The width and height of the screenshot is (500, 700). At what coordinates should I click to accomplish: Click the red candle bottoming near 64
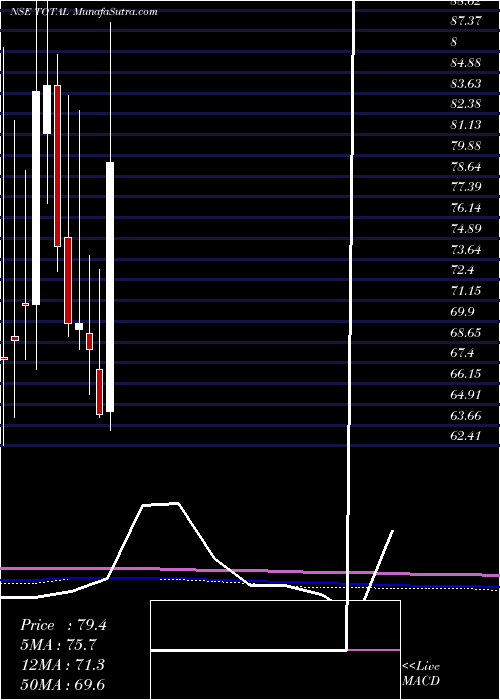[100, 392]
